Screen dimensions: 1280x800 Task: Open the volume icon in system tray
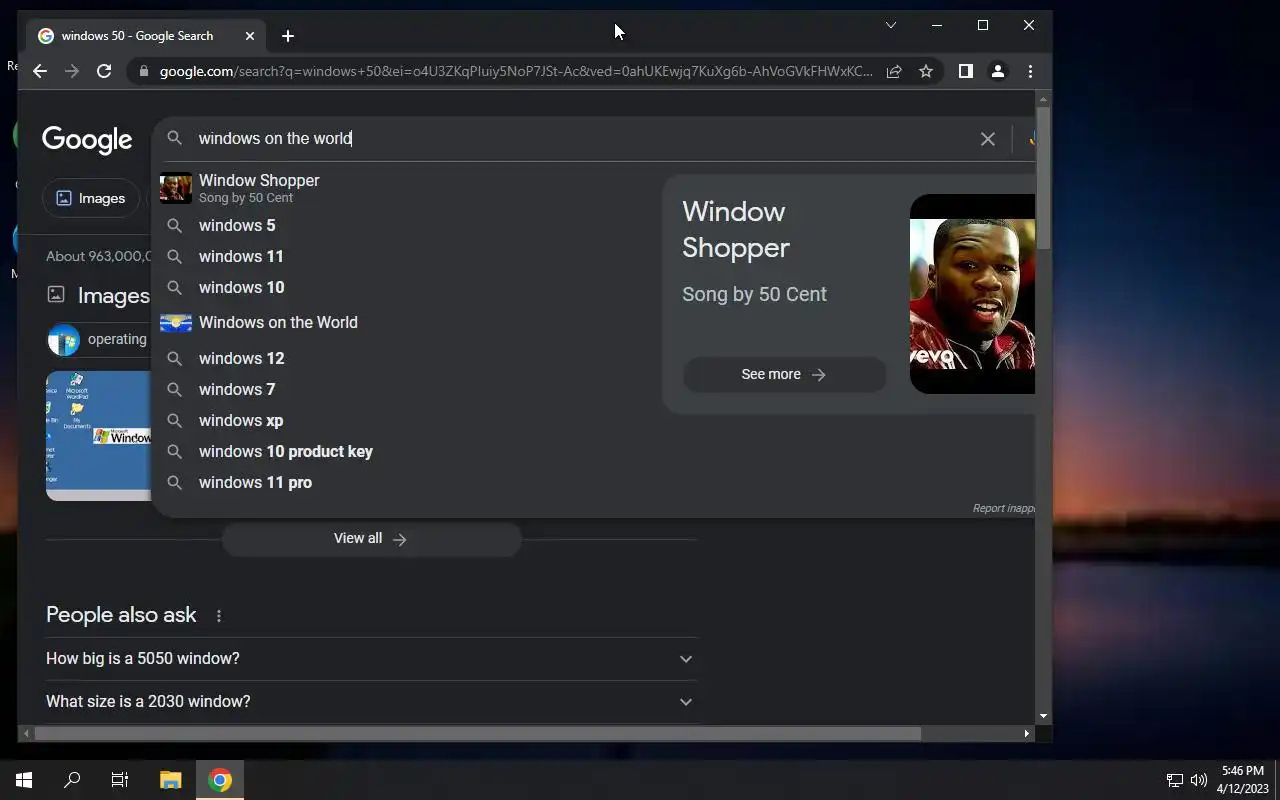1199,780
